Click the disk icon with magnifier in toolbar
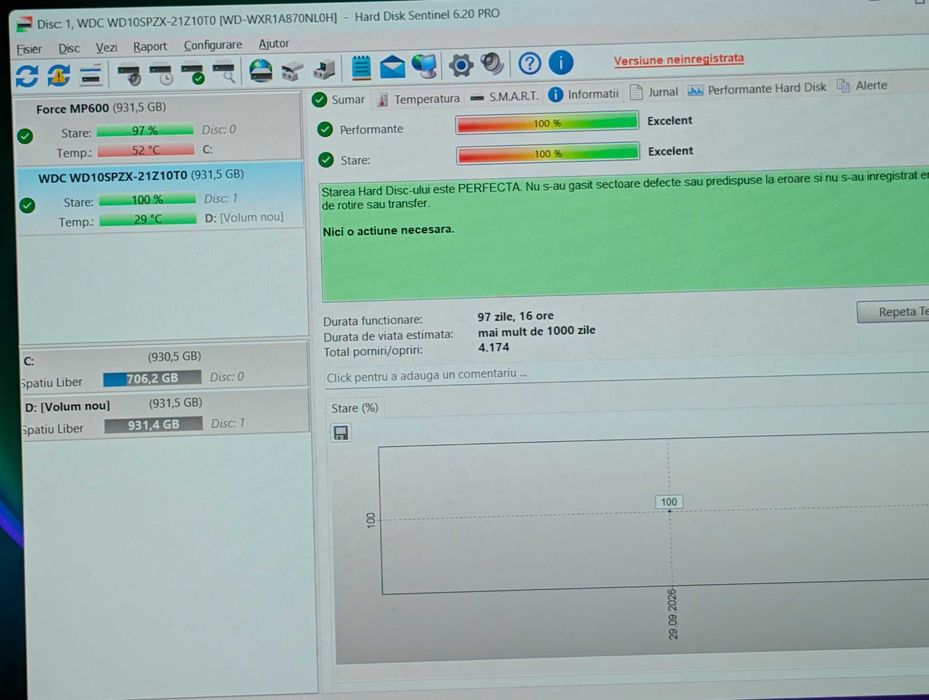Screen dimensions: 929x700 [x=224, y=72]
